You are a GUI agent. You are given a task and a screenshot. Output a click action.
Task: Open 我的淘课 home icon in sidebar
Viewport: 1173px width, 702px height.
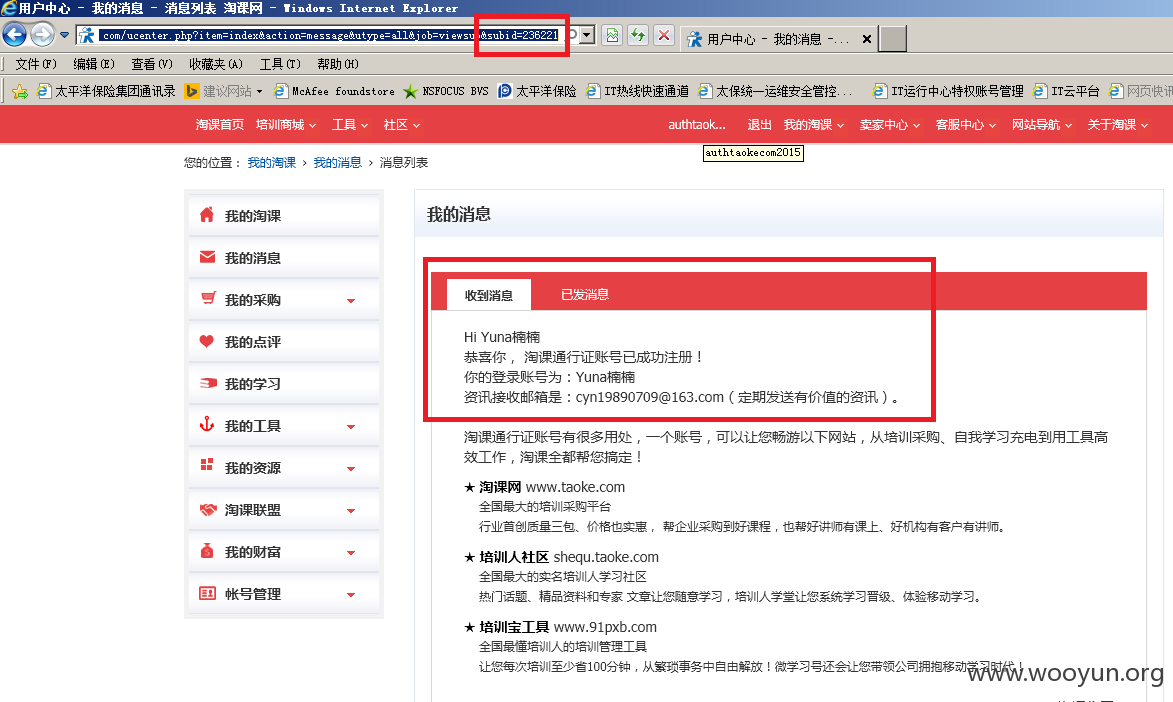[207, 215]
